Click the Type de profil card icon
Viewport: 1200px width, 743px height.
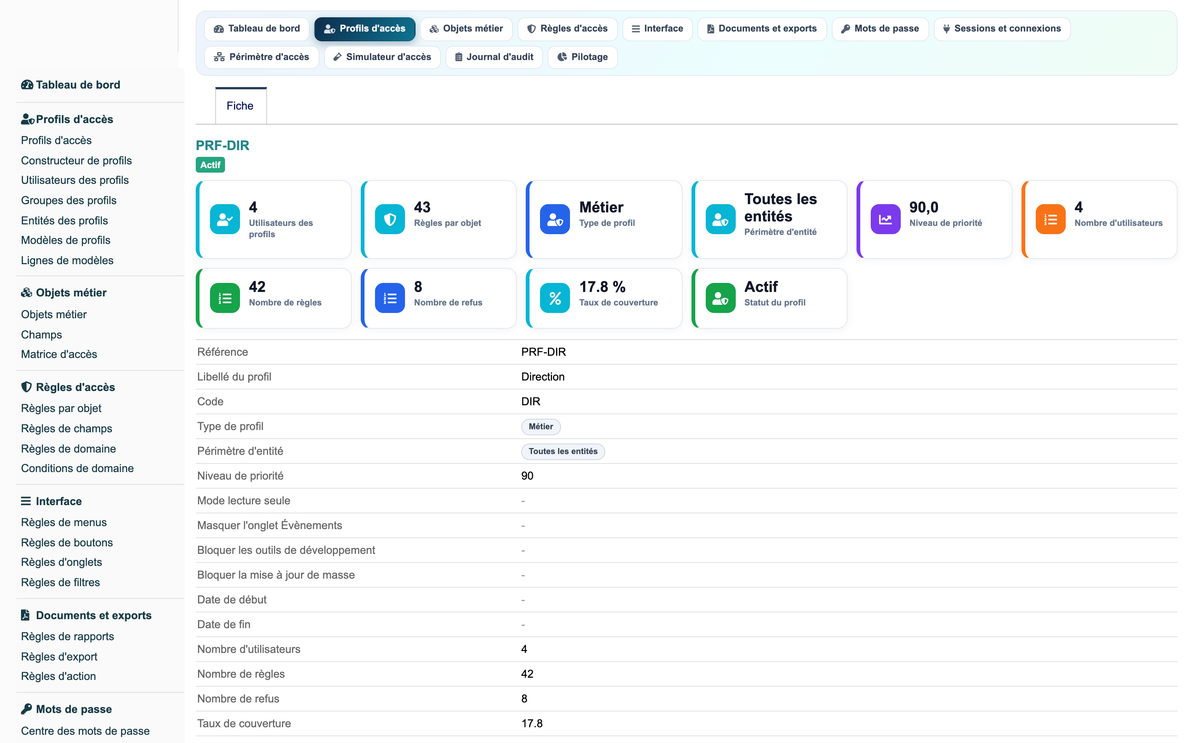coord(555,220)
